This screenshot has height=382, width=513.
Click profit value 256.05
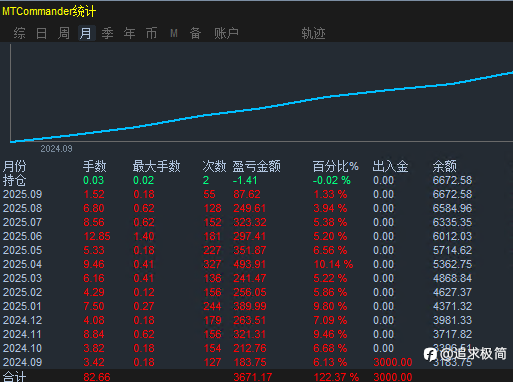(x=250, y=292)
